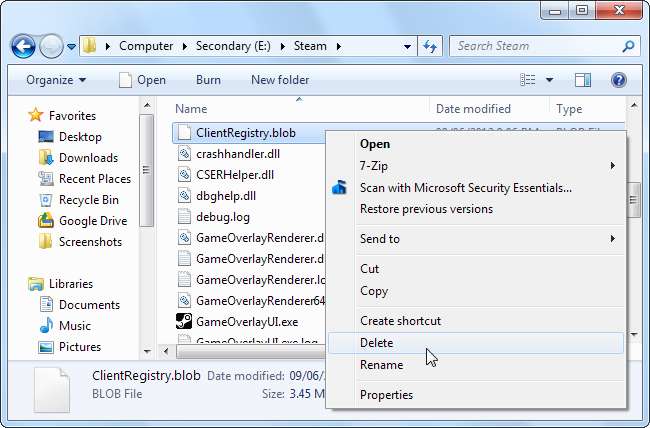The width and height of the screenshot is (650, 428).
Task: Click the Burn toolbar button
Action: 208,80
